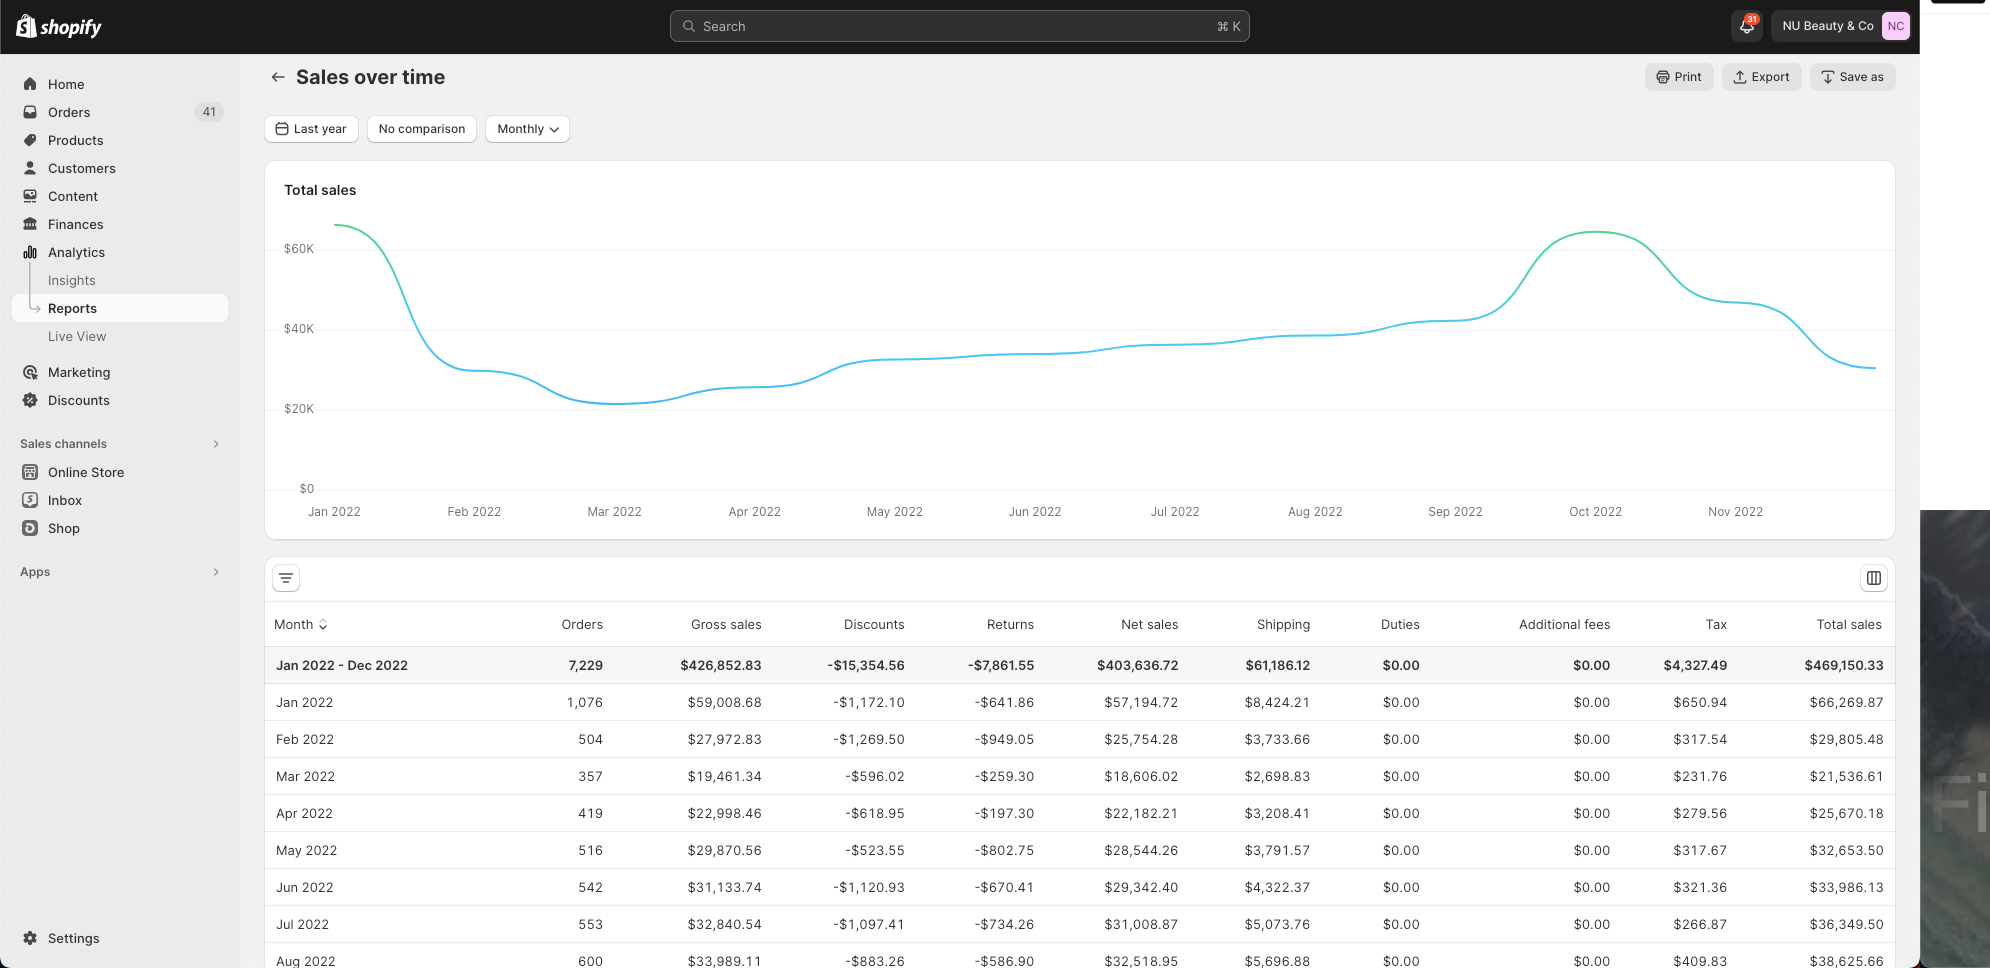Open the notifications bell icon

pyautogui.click(x=1747, y=26)
